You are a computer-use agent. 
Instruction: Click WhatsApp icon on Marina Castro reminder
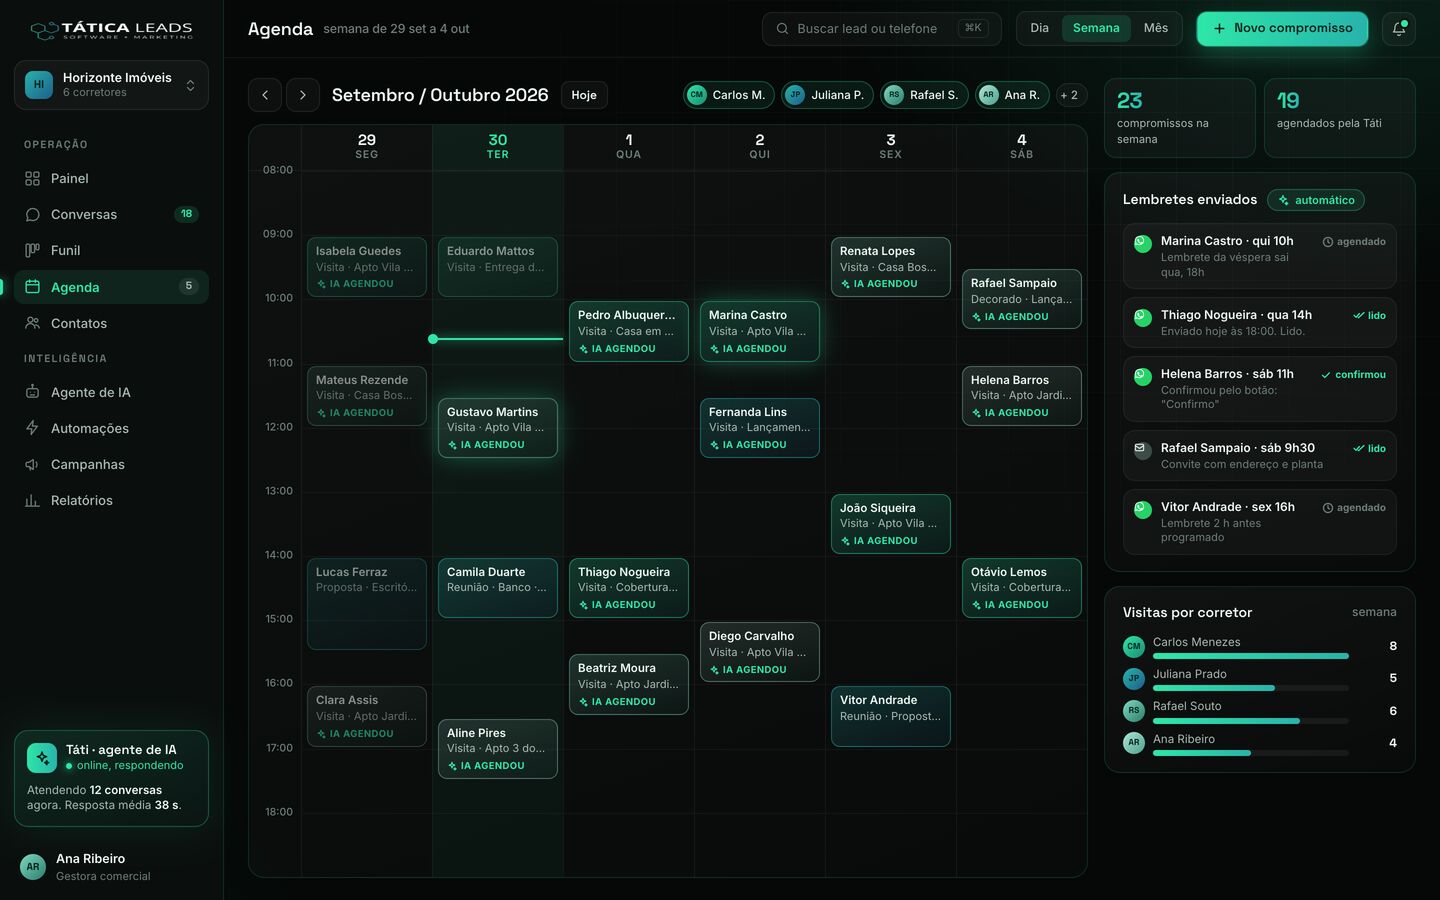click(x=1142, y=242)
